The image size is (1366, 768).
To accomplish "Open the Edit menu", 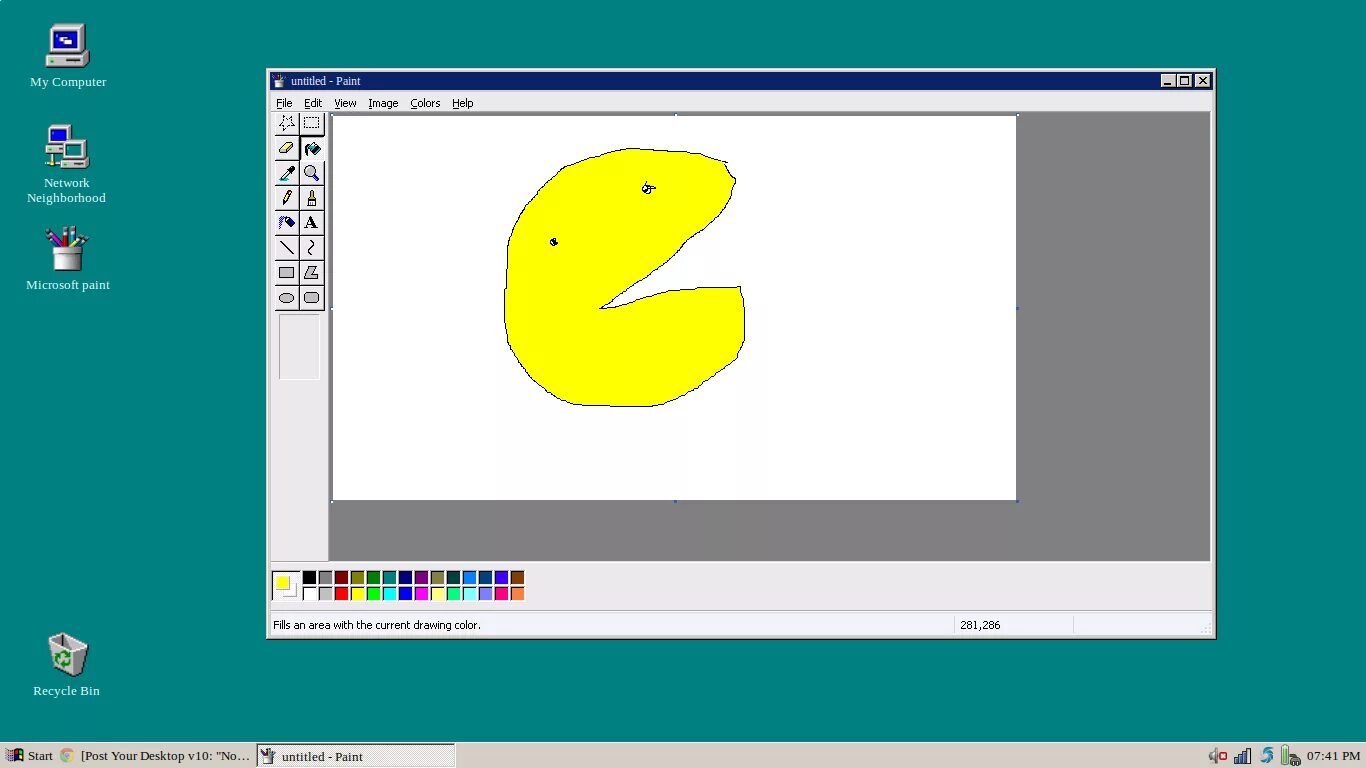I will [313, 103].
